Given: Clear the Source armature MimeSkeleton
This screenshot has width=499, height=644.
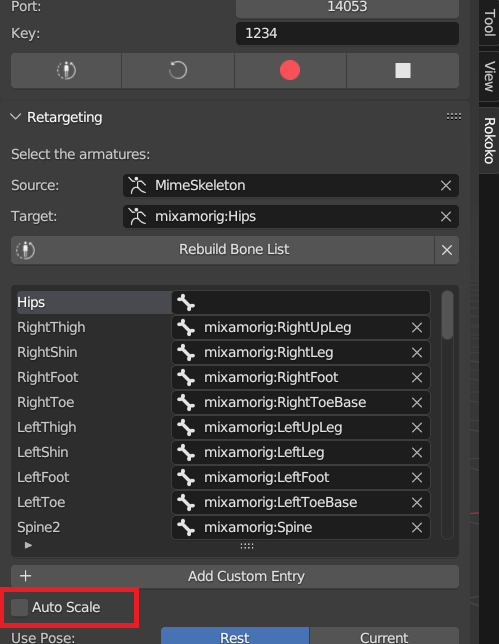Looking at the screenshot, I should click(446, 186).
